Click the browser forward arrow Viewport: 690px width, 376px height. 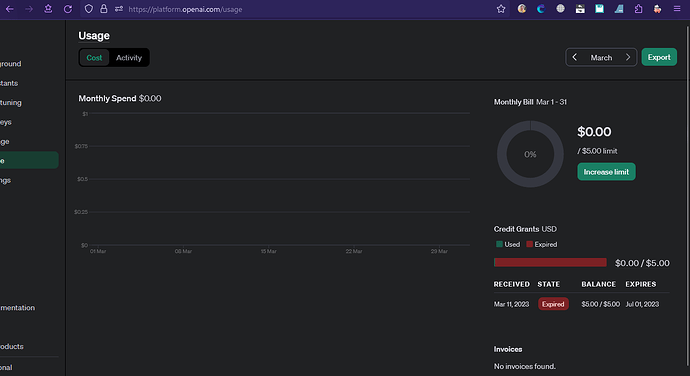[x=29, y=9]
